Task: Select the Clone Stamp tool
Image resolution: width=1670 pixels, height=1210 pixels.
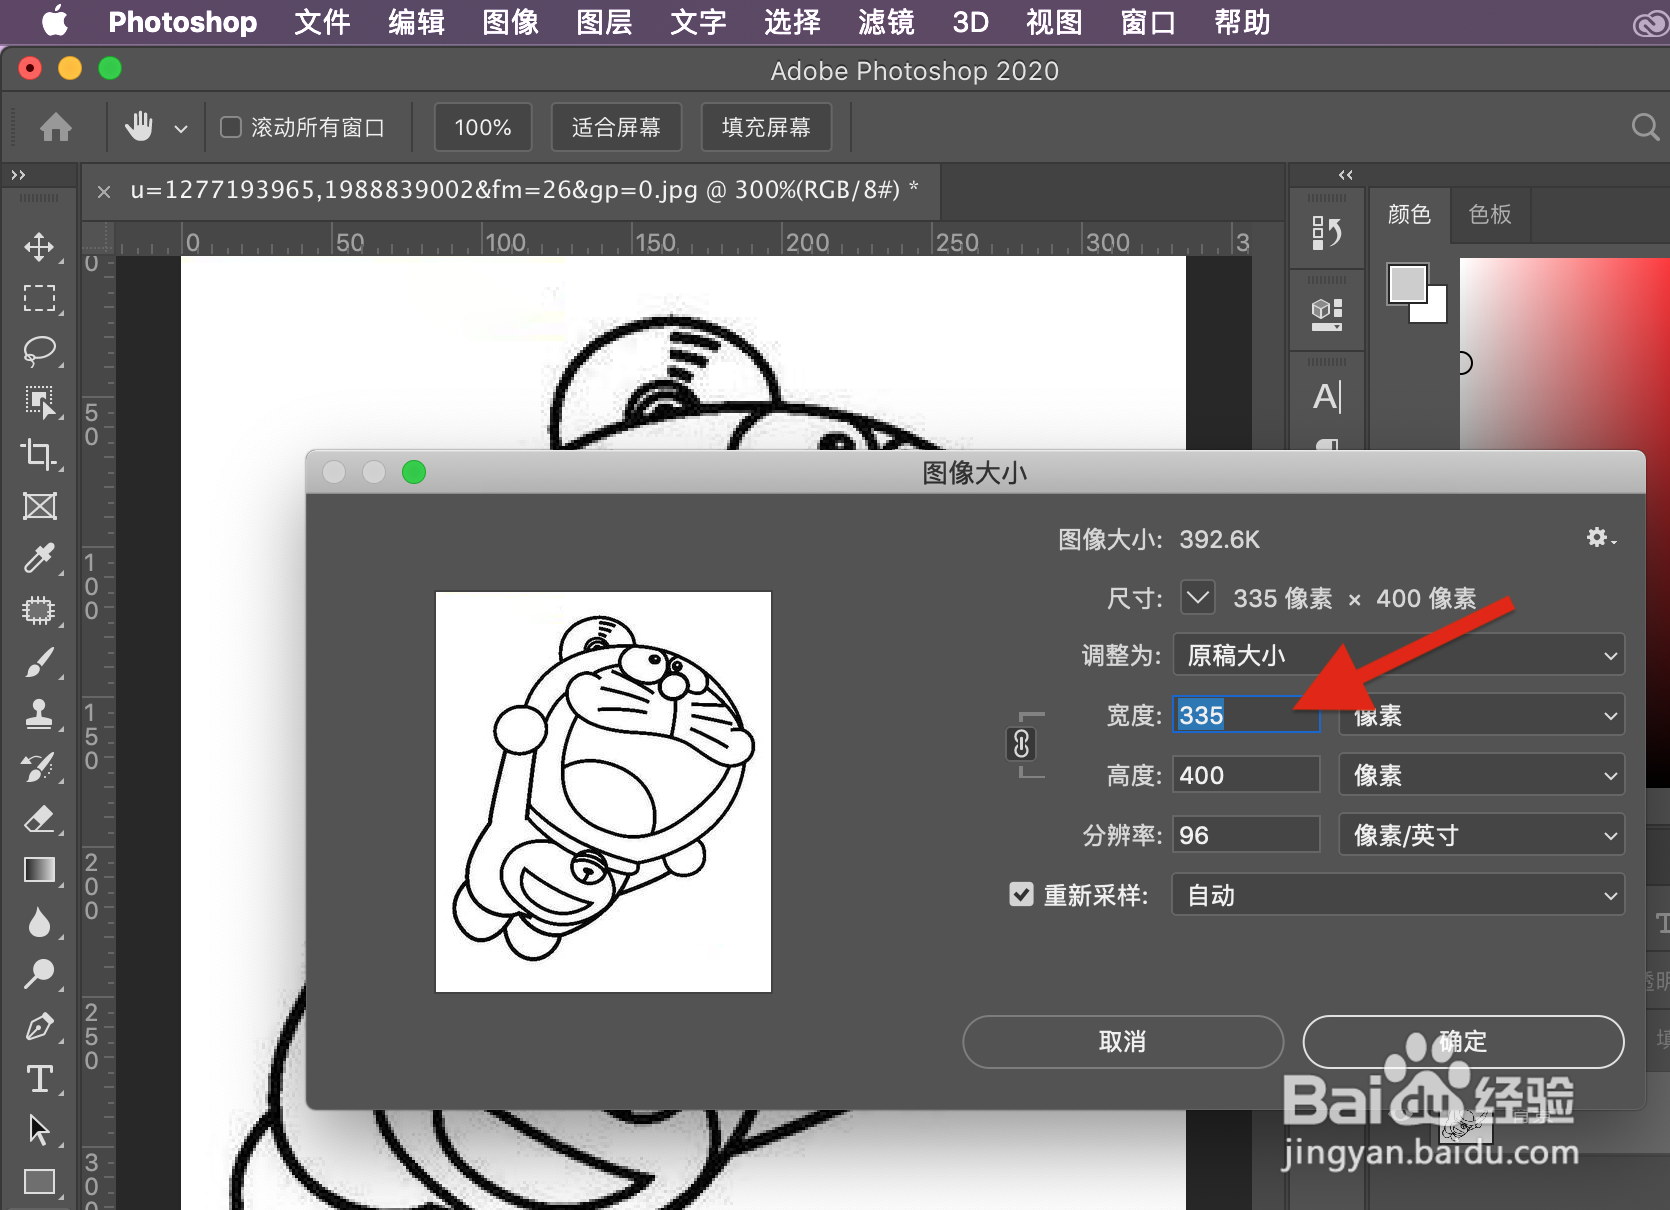Action: [39, 714]
